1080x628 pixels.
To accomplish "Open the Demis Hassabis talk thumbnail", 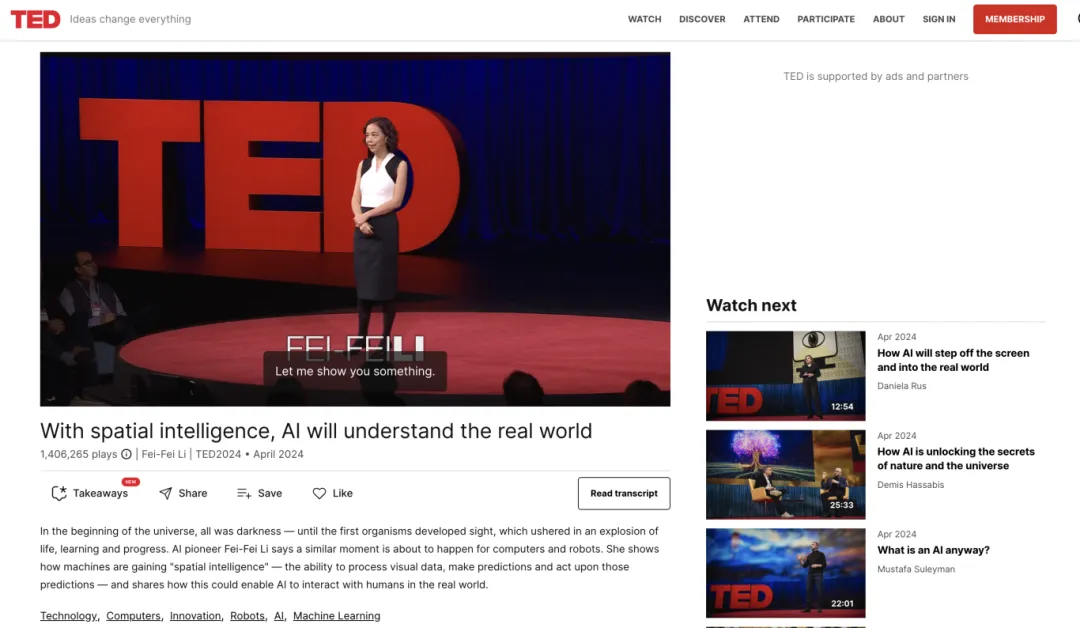I will point(785,474).
